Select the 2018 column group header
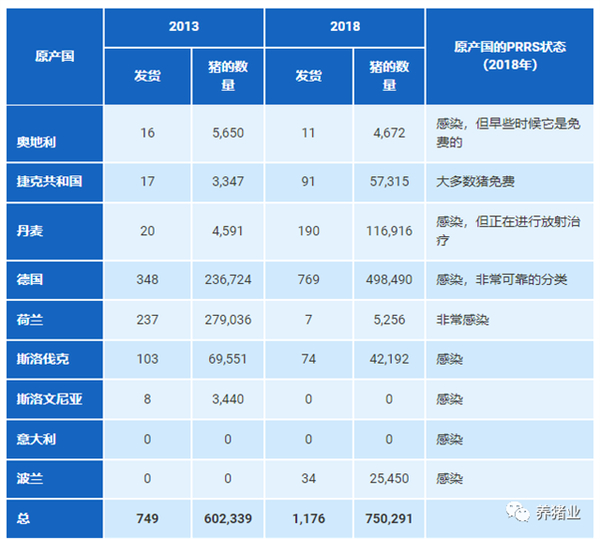The height and width of the screenshot is (539, 600). coord(345,27)
